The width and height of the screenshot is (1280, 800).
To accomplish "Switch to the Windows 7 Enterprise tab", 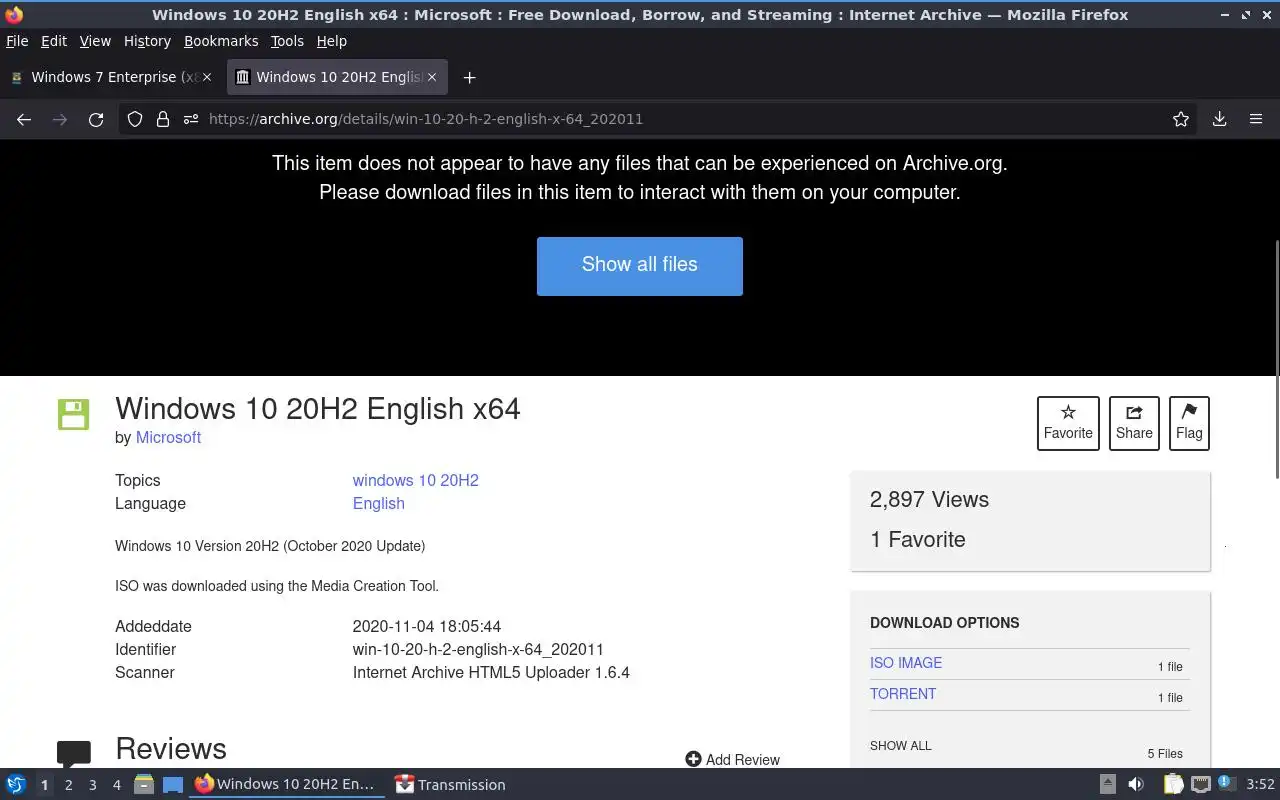I will point(111,77).
